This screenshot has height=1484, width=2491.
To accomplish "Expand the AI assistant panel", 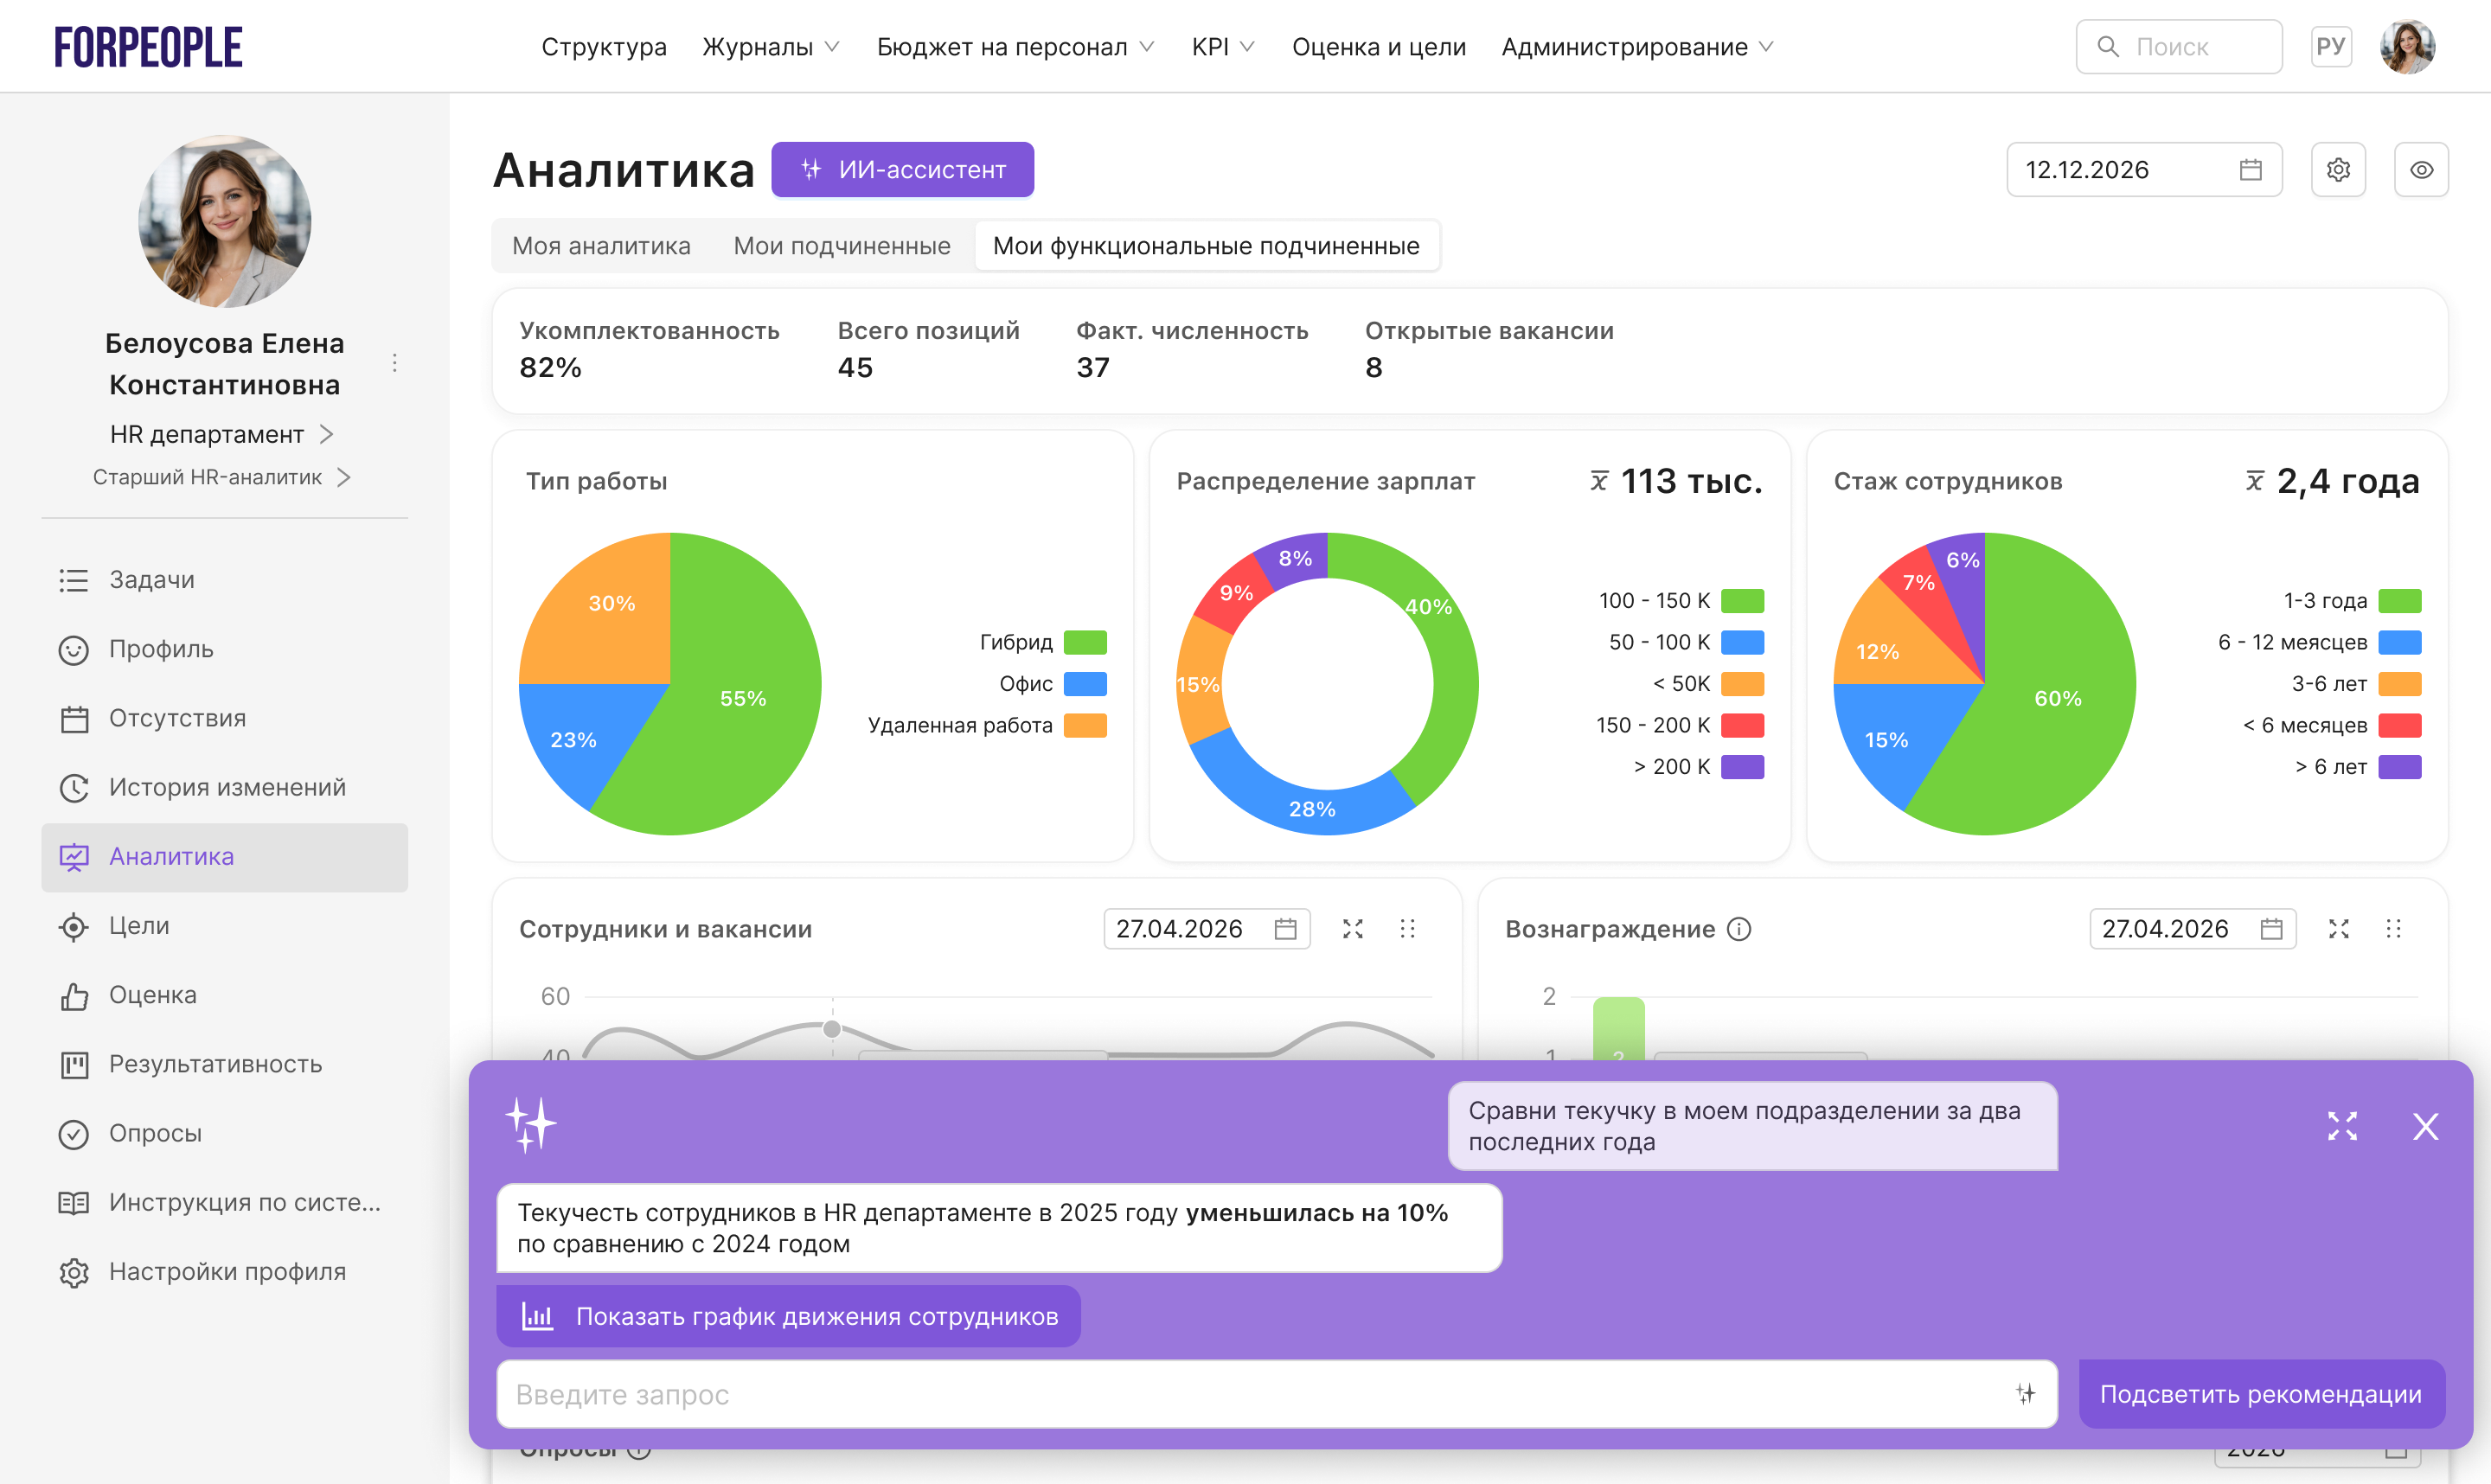I will click(x=2342, y=1126).
